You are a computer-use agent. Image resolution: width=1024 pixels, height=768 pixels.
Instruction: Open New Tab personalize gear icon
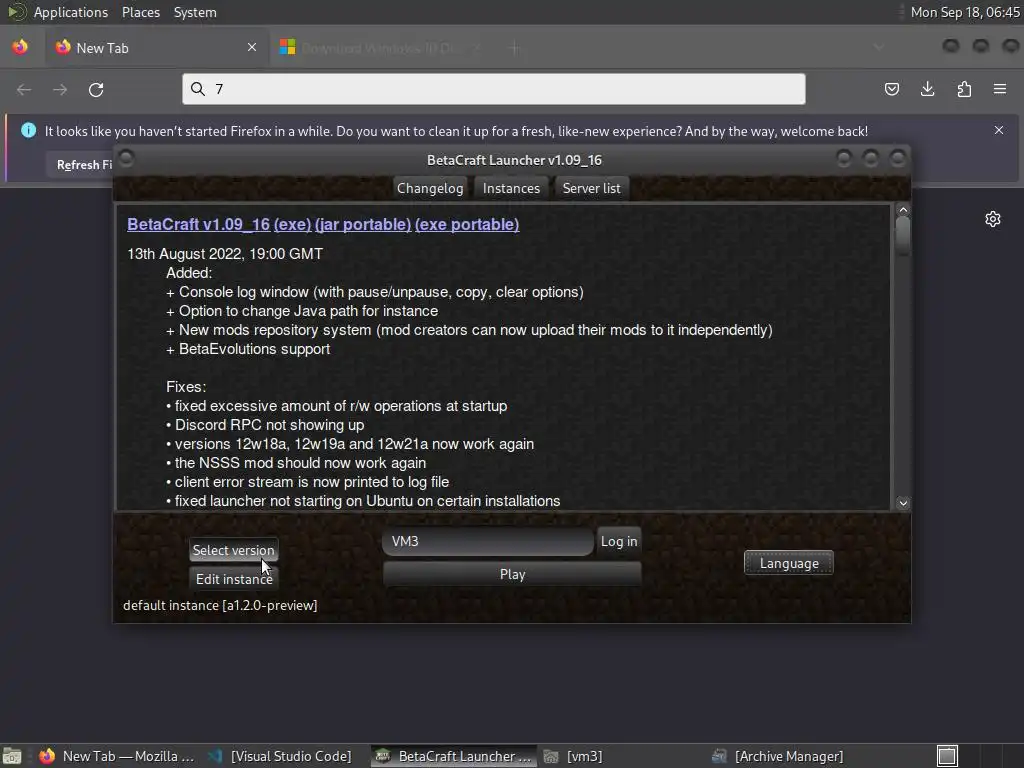[993, 219]
